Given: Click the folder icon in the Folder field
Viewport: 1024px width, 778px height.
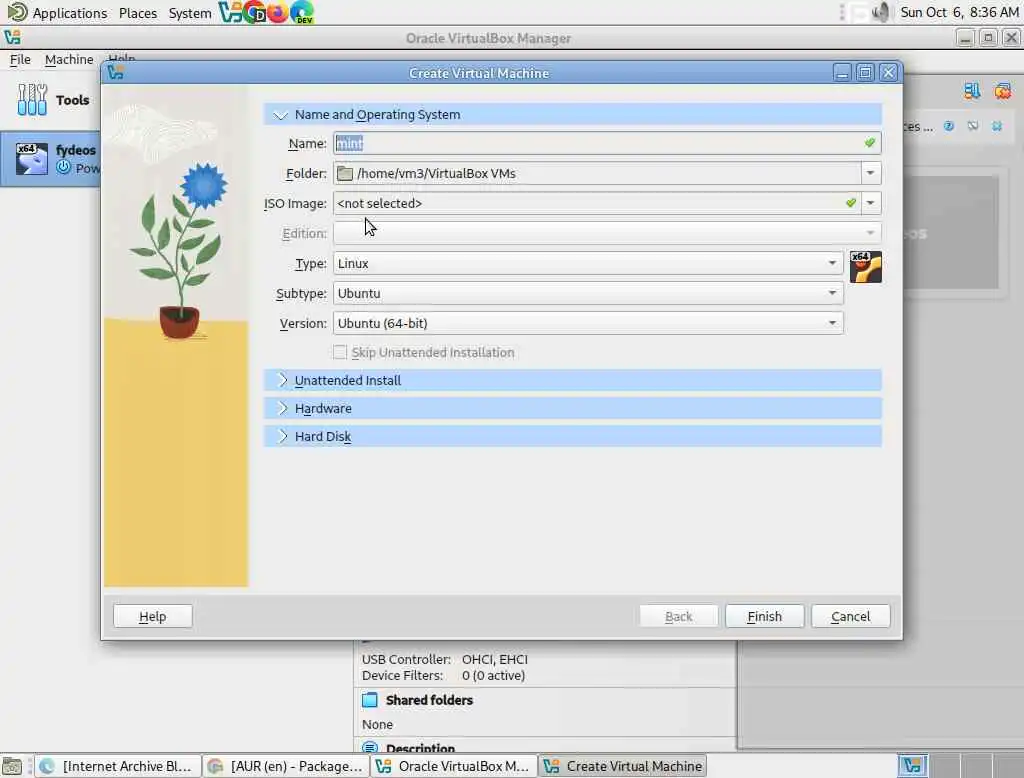Looking at the screenshot, I should click(345, 173).
